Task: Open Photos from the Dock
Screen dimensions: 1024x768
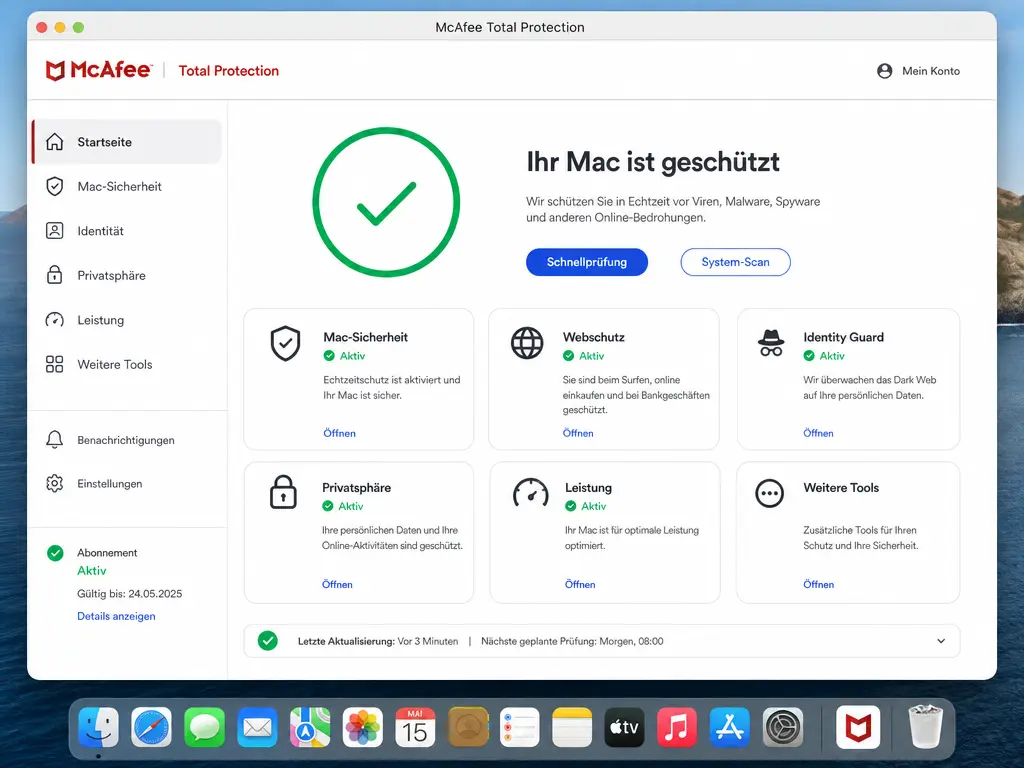Action: pos(362,727)
